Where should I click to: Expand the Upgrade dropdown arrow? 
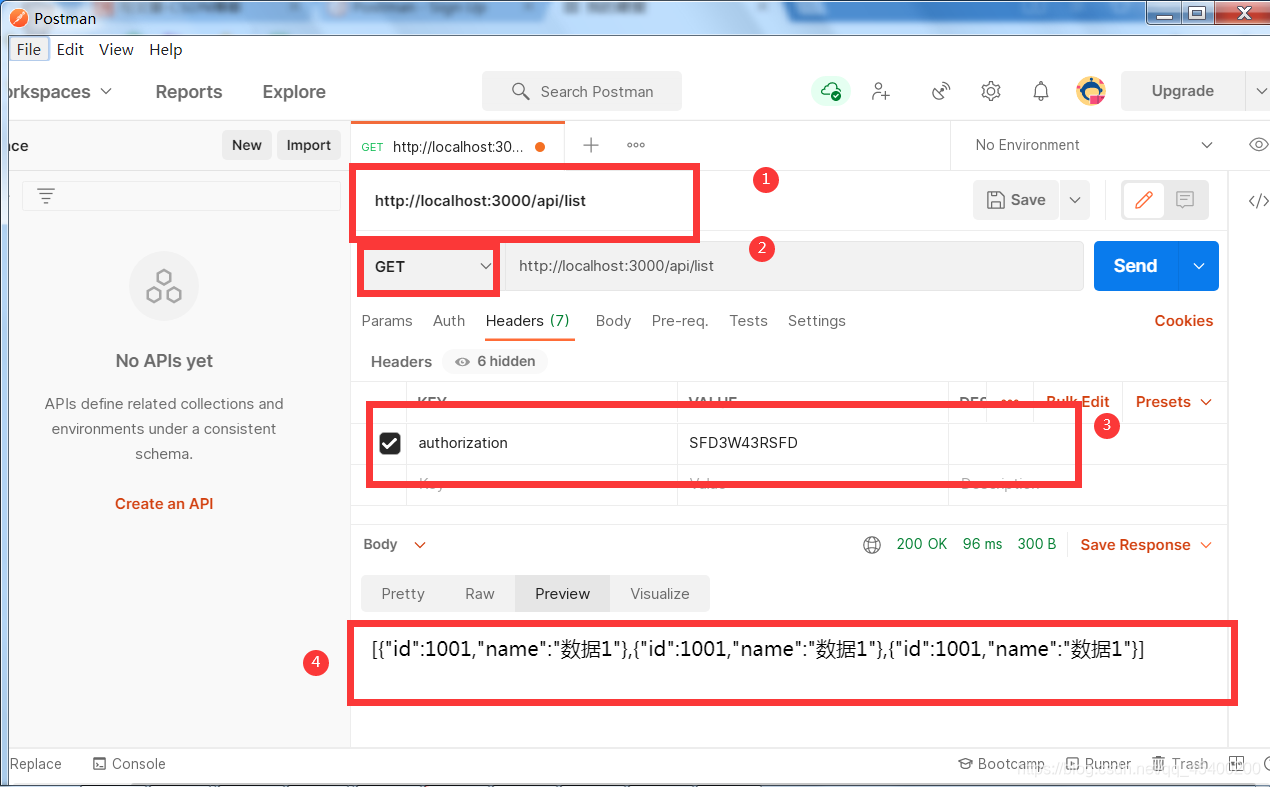pyautogui.click(x=1258, y=91)
